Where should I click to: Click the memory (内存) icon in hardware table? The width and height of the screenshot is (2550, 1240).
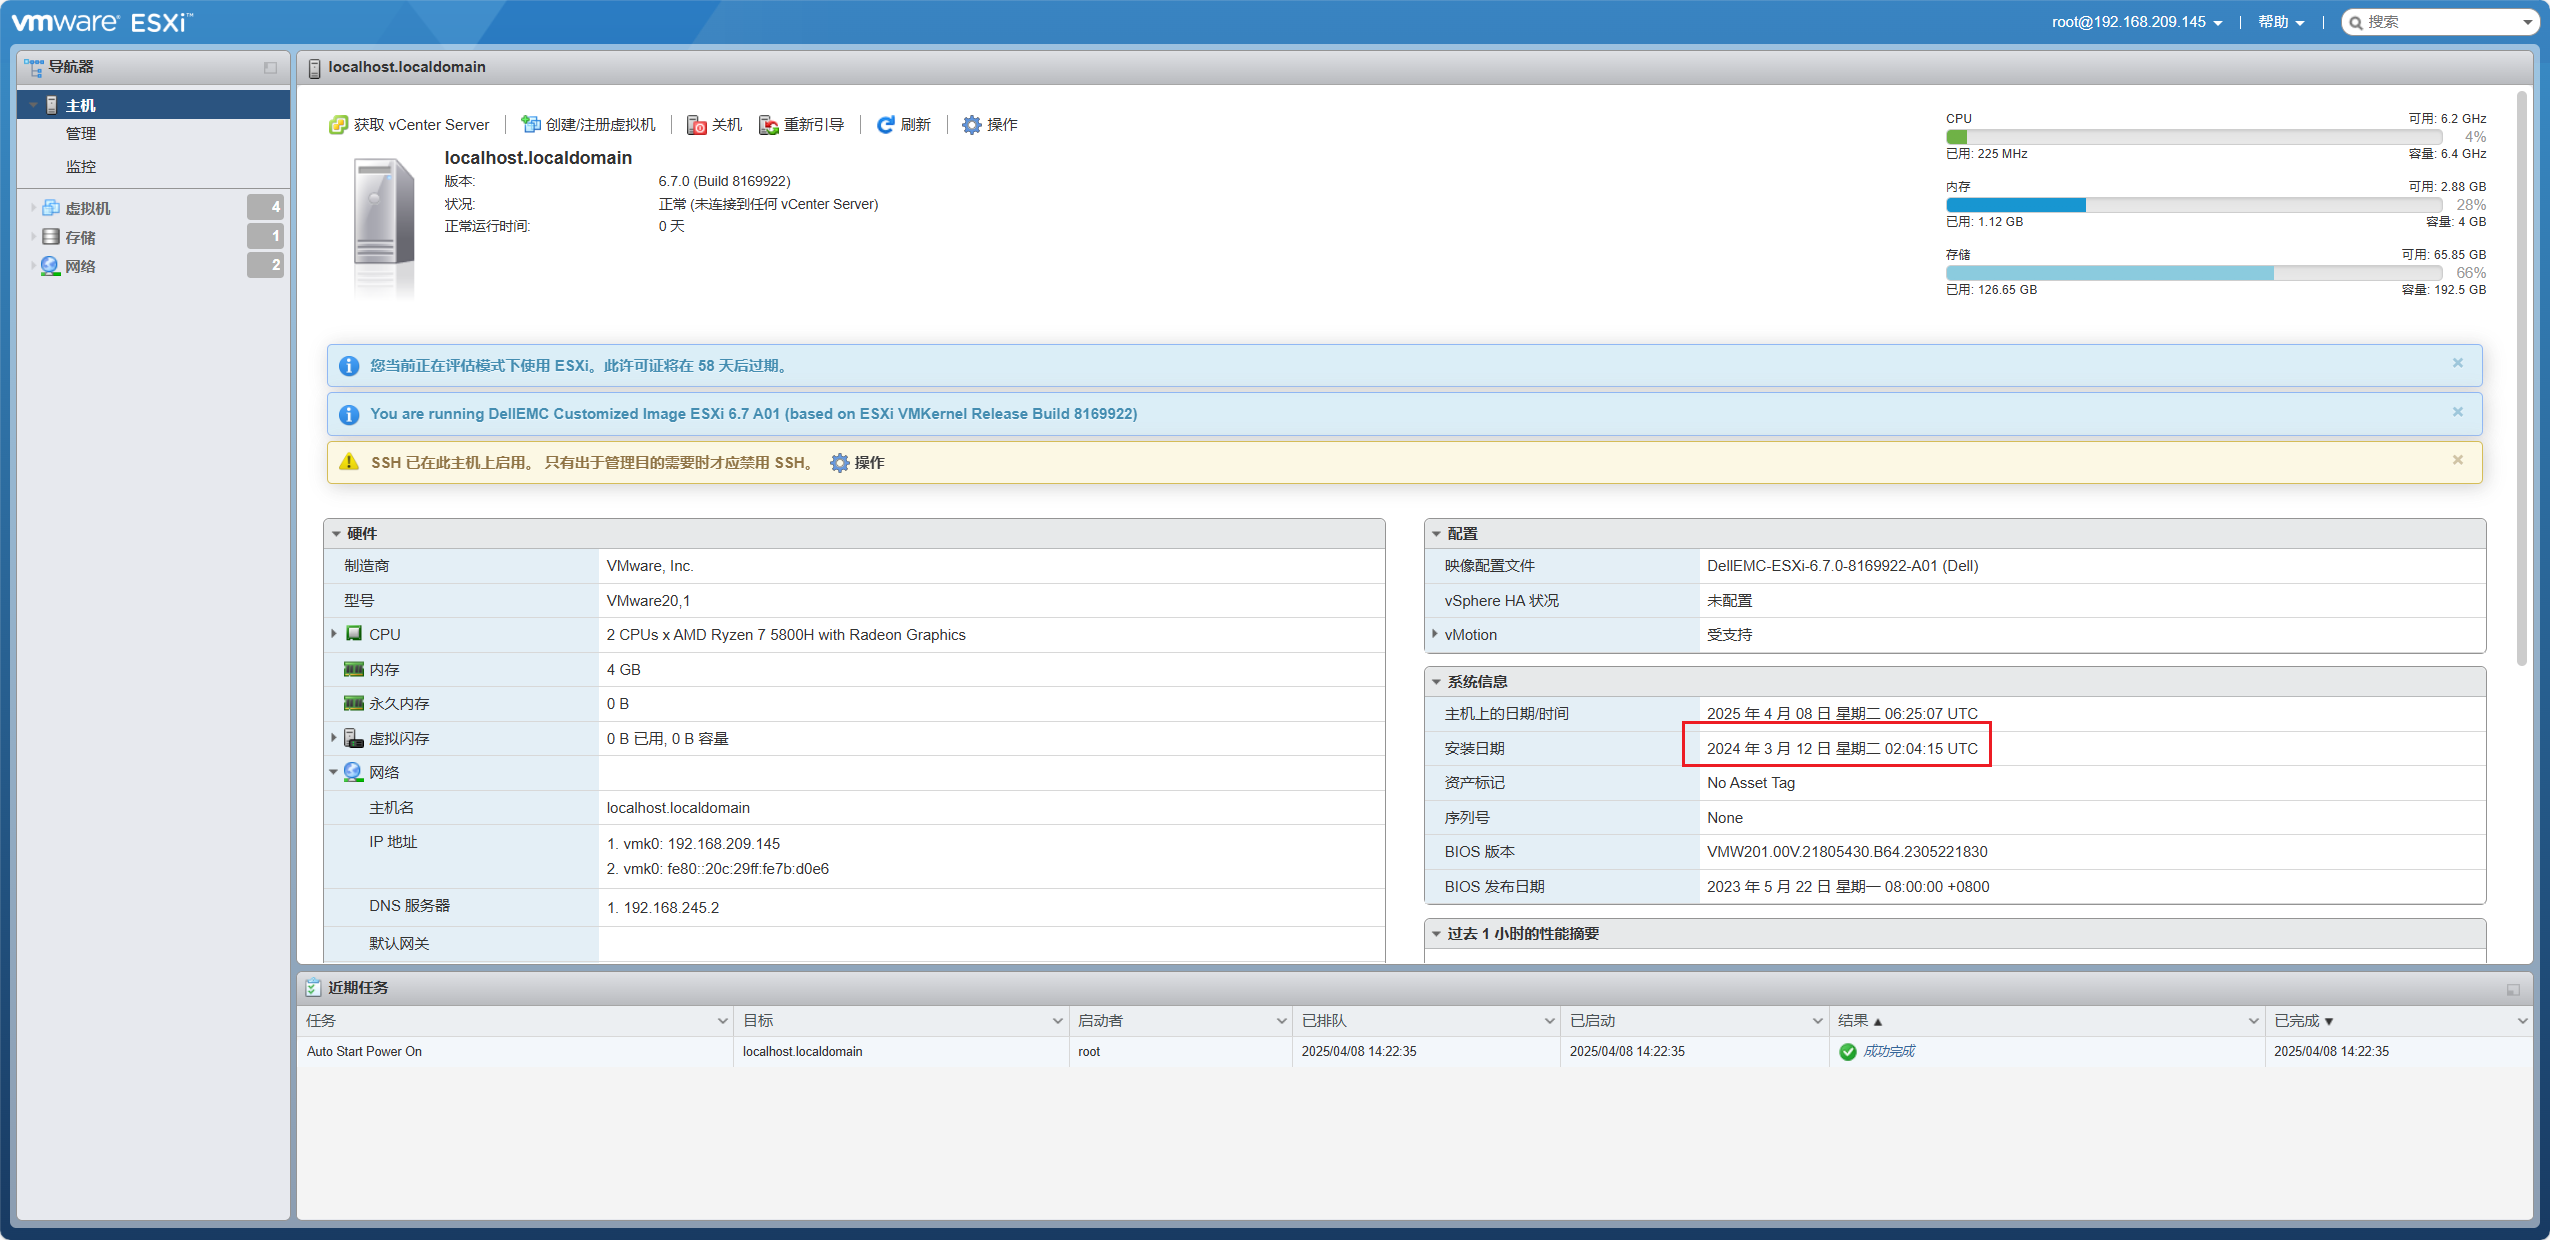point(354,669)
